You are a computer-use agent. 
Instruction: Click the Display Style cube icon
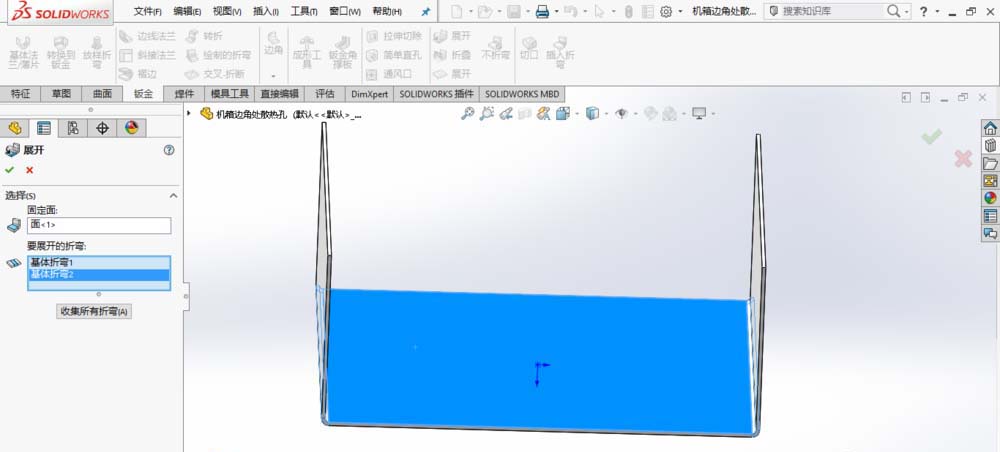592,113
